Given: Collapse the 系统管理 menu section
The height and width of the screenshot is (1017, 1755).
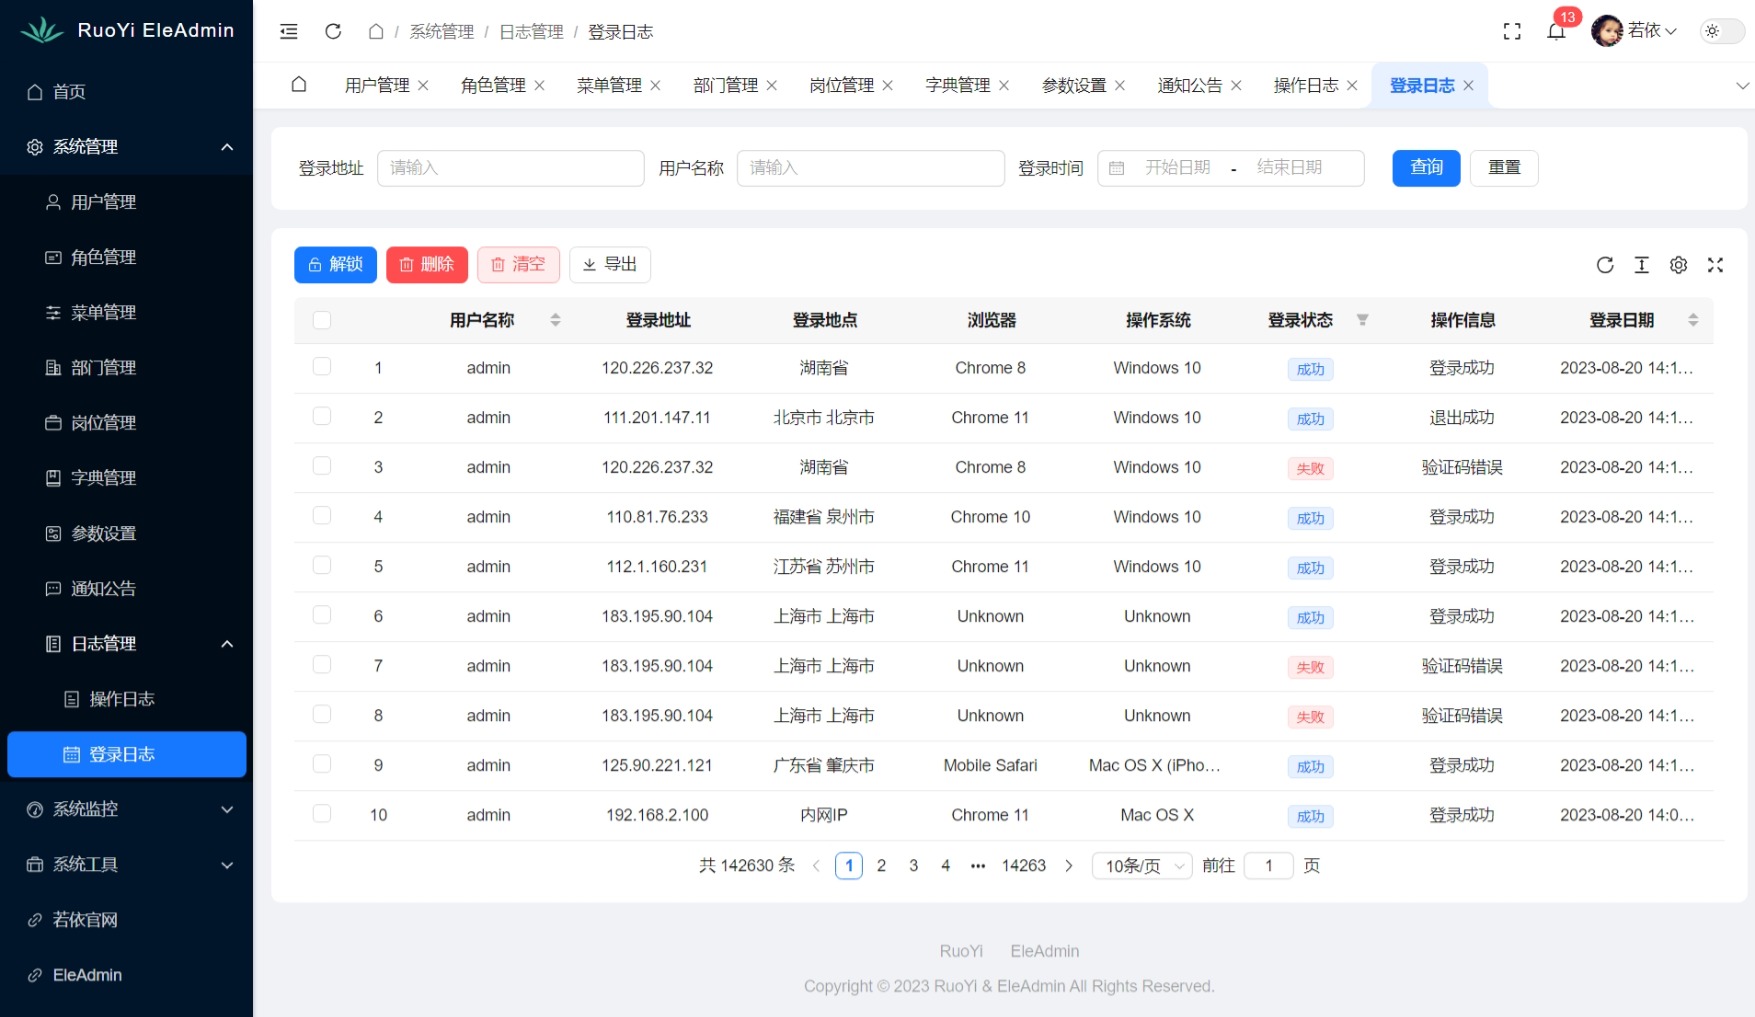Looking at the screenshot, I should [x=126, y=146].
